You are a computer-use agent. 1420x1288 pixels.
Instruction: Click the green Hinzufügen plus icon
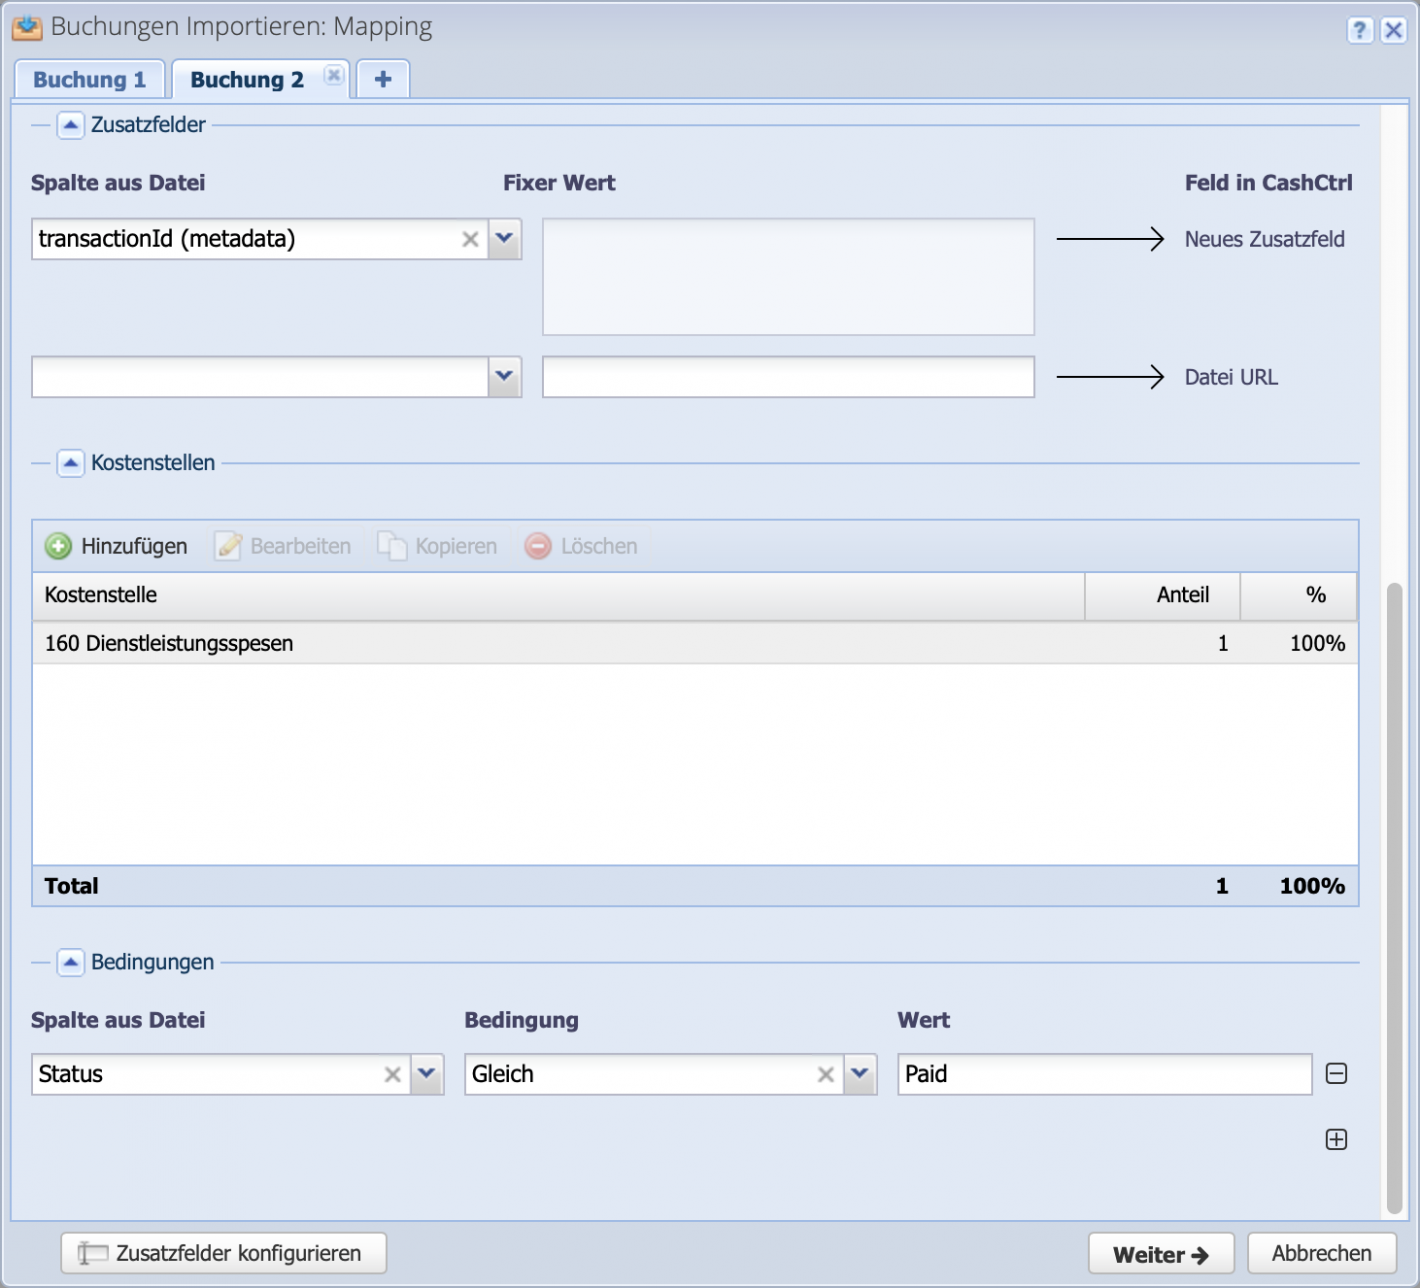(x=58, y=546)
